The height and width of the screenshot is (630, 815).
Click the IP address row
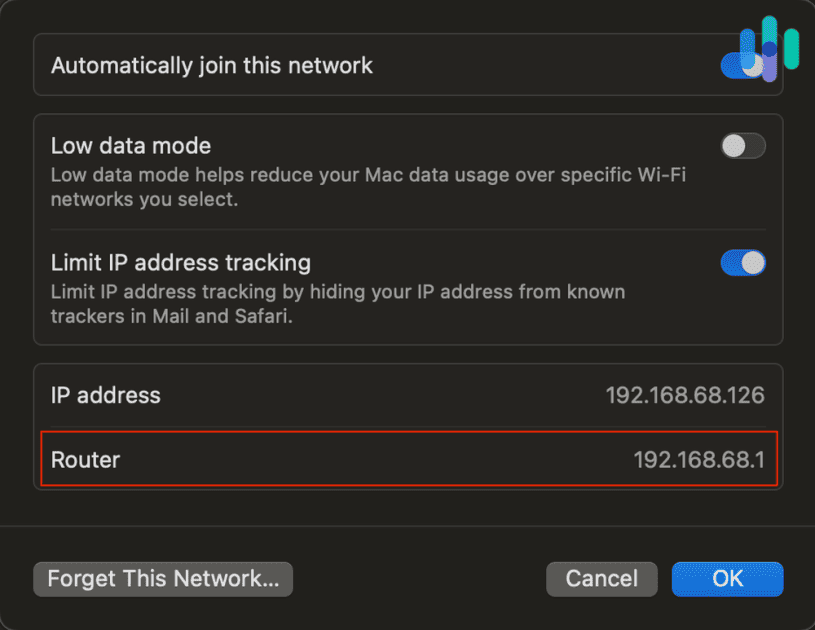point(408,395)
